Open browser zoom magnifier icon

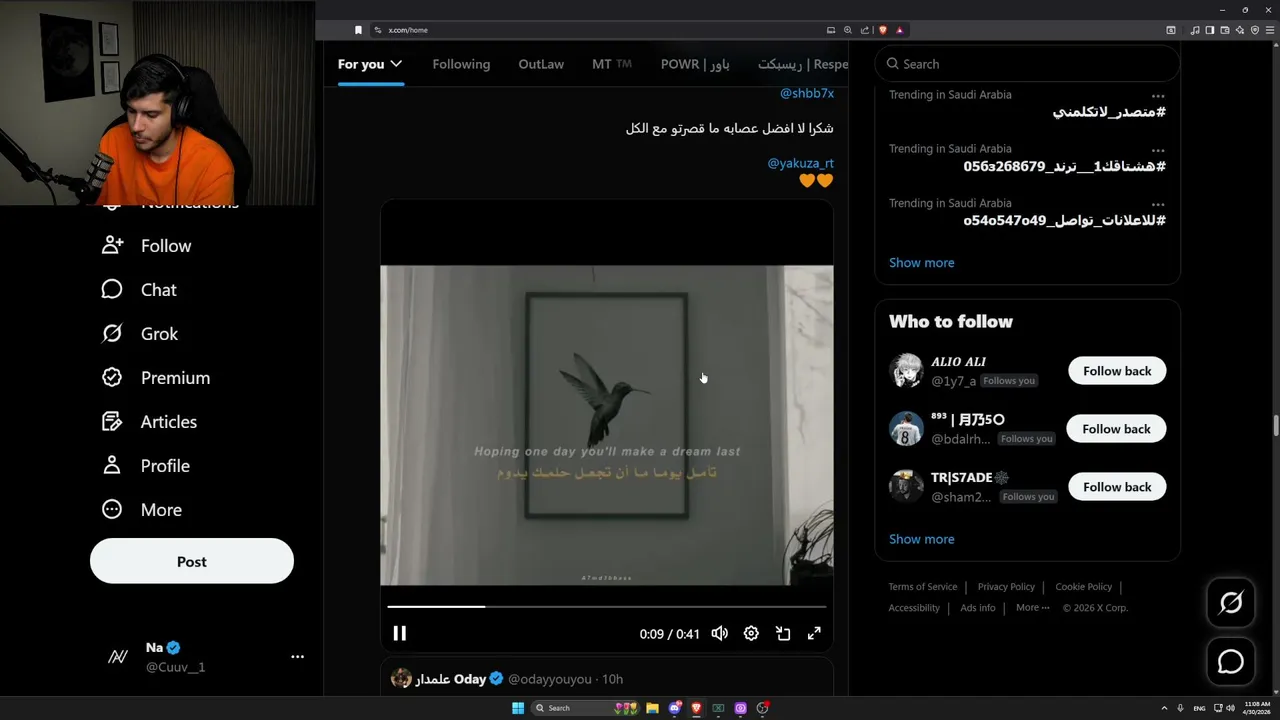coord(848,30)
